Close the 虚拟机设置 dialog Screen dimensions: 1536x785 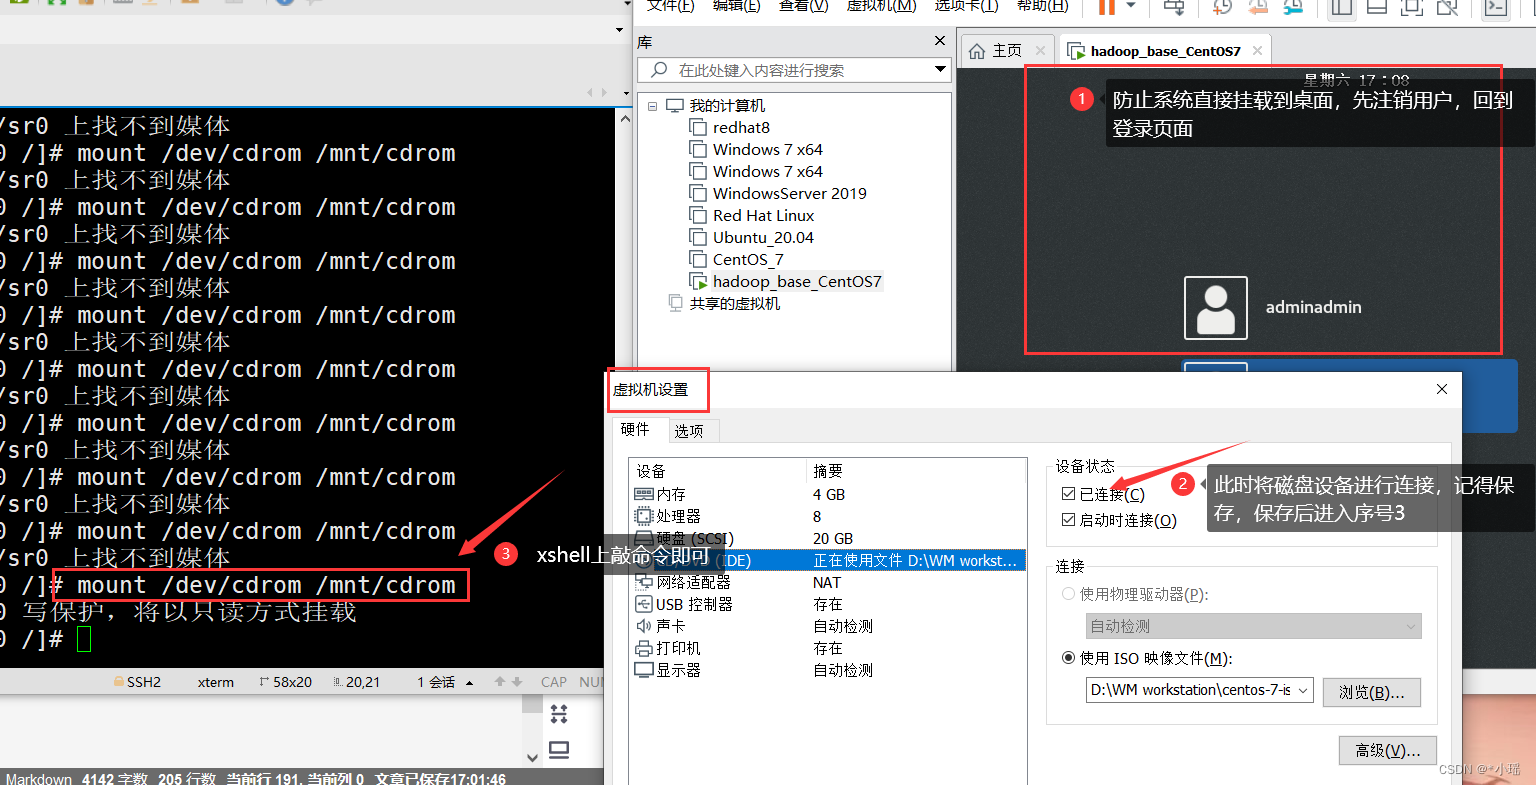coord(1441,389)
